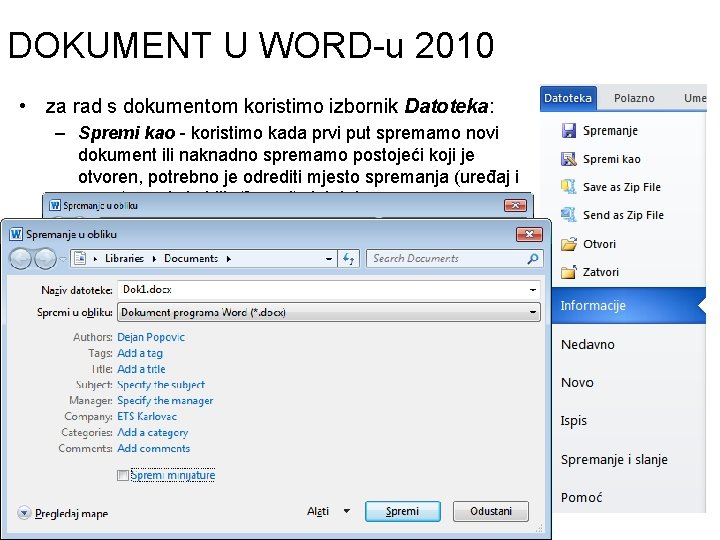Viewport: 720px width, 540px height.
Task: Click the back navigation arrow in dialog
Action: (x=21, y=259)
